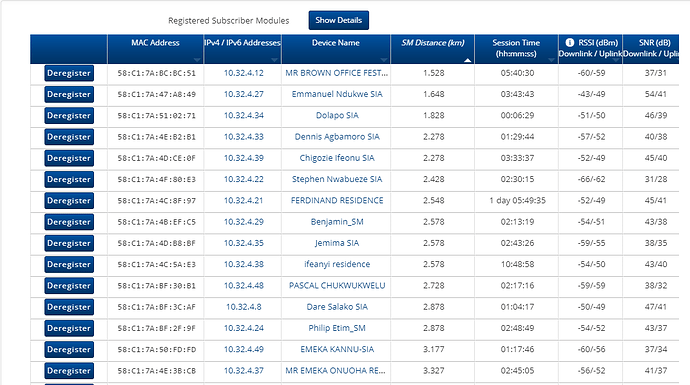Deregister PASCAL CHUKWUKWELU module
690x385 pixels.
click(x=69, y=286)
